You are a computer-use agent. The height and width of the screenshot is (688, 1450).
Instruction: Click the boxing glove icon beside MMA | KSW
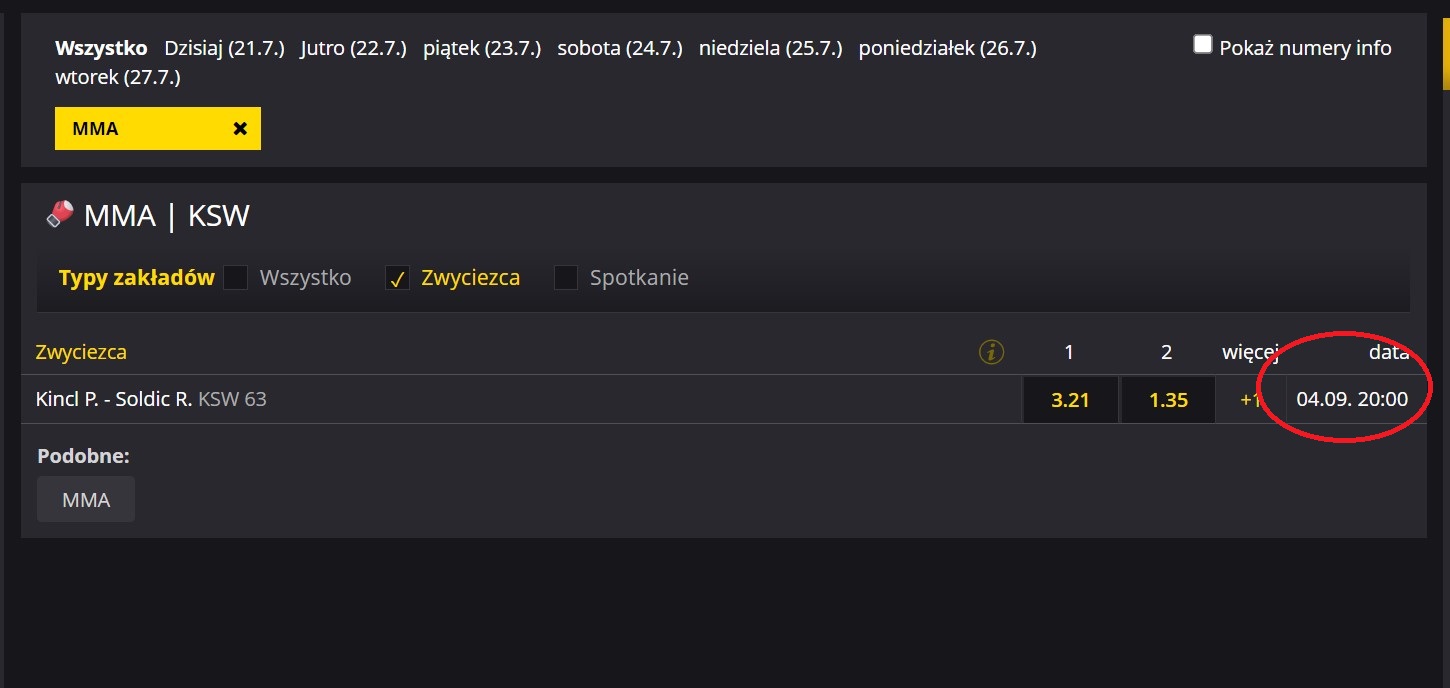pos(60,214)
